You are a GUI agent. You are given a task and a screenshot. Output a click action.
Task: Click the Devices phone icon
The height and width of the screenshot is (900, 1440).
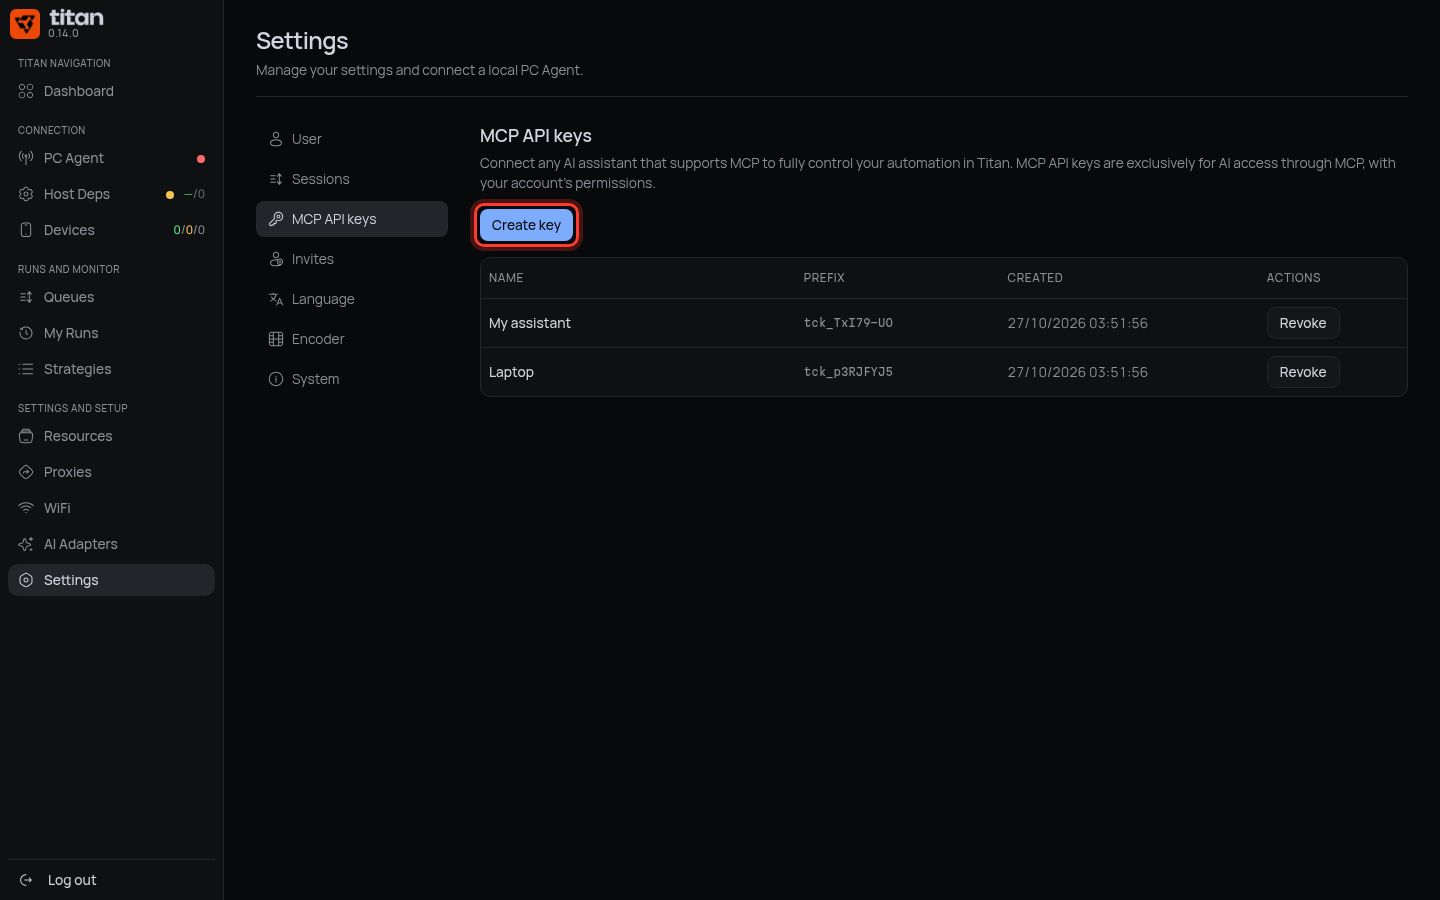(x=26, y=230)
